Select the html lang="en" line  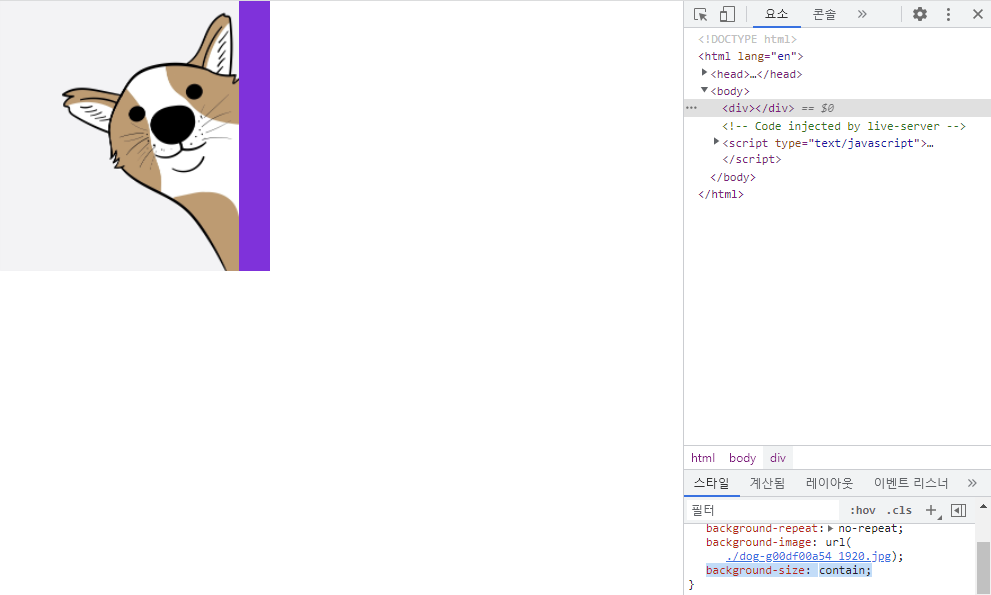tap(750, 56)
